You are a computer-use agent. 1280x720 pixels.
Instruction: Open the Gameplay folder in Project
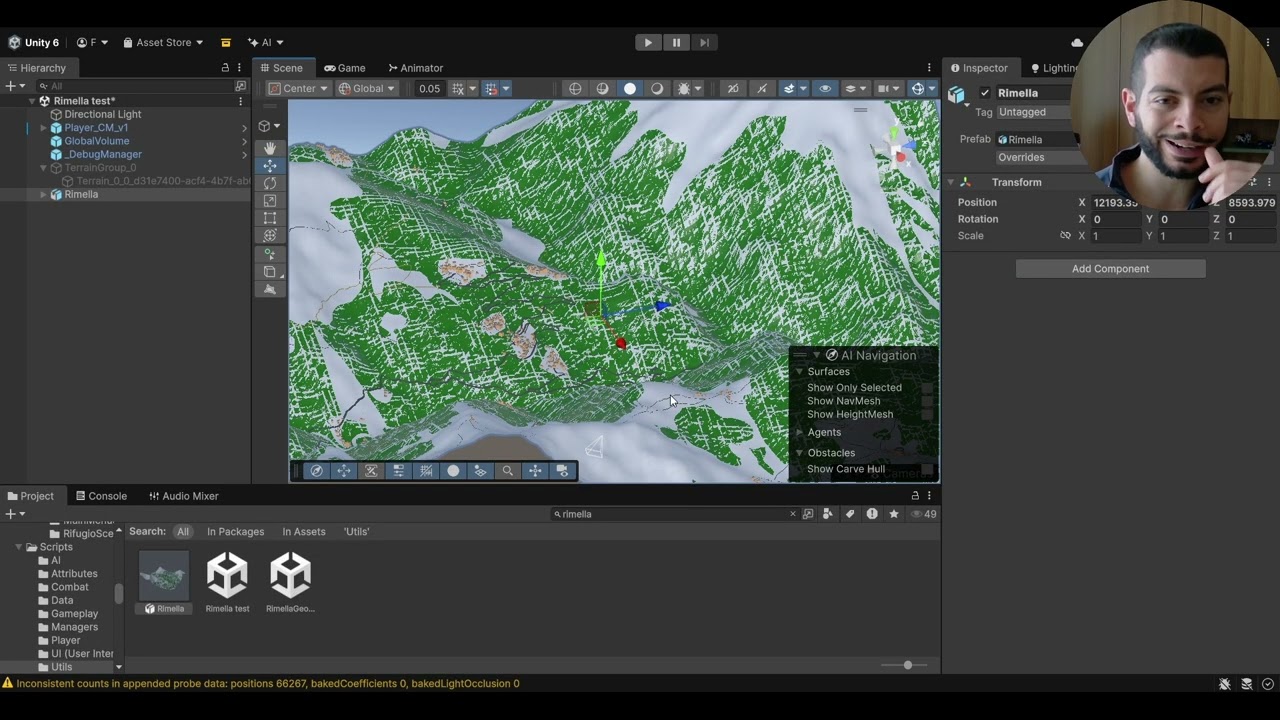click(x=74, y=614)
